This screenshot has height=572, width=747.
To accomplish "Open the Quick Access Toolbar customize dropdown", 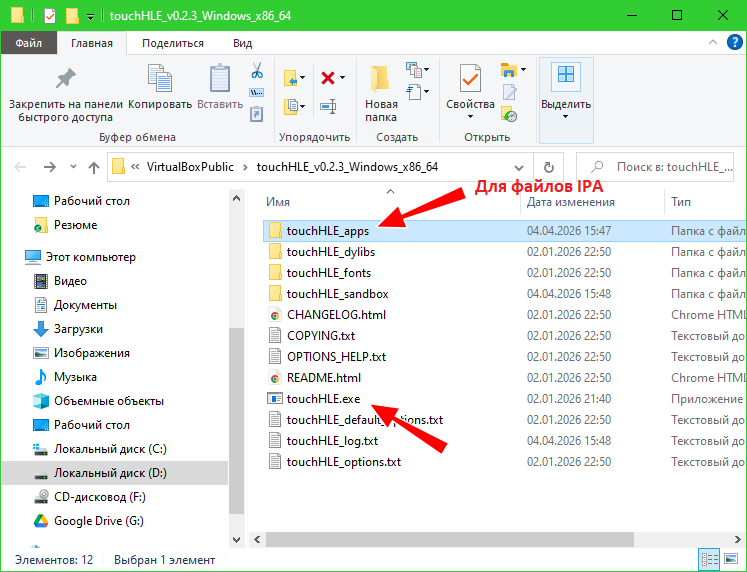I will pyautogui.click(x=91, y=18).
